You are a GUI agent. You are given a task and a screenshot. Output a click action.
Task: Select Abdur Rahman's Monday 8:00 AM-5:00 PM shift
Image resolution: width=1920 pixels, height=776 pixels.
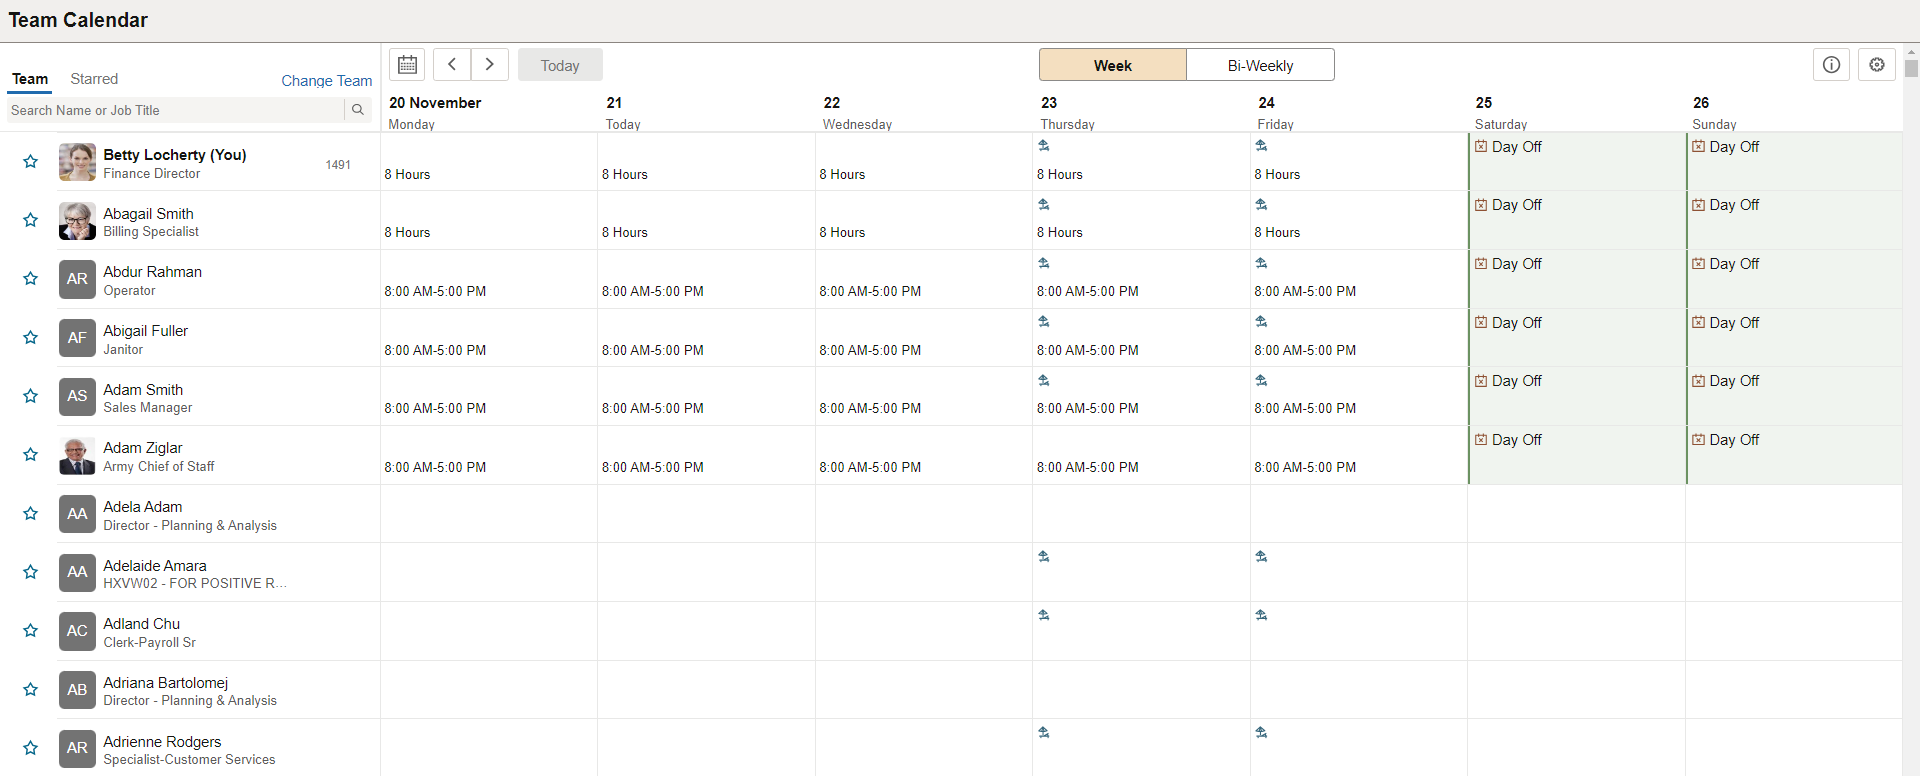click(435, 292)
